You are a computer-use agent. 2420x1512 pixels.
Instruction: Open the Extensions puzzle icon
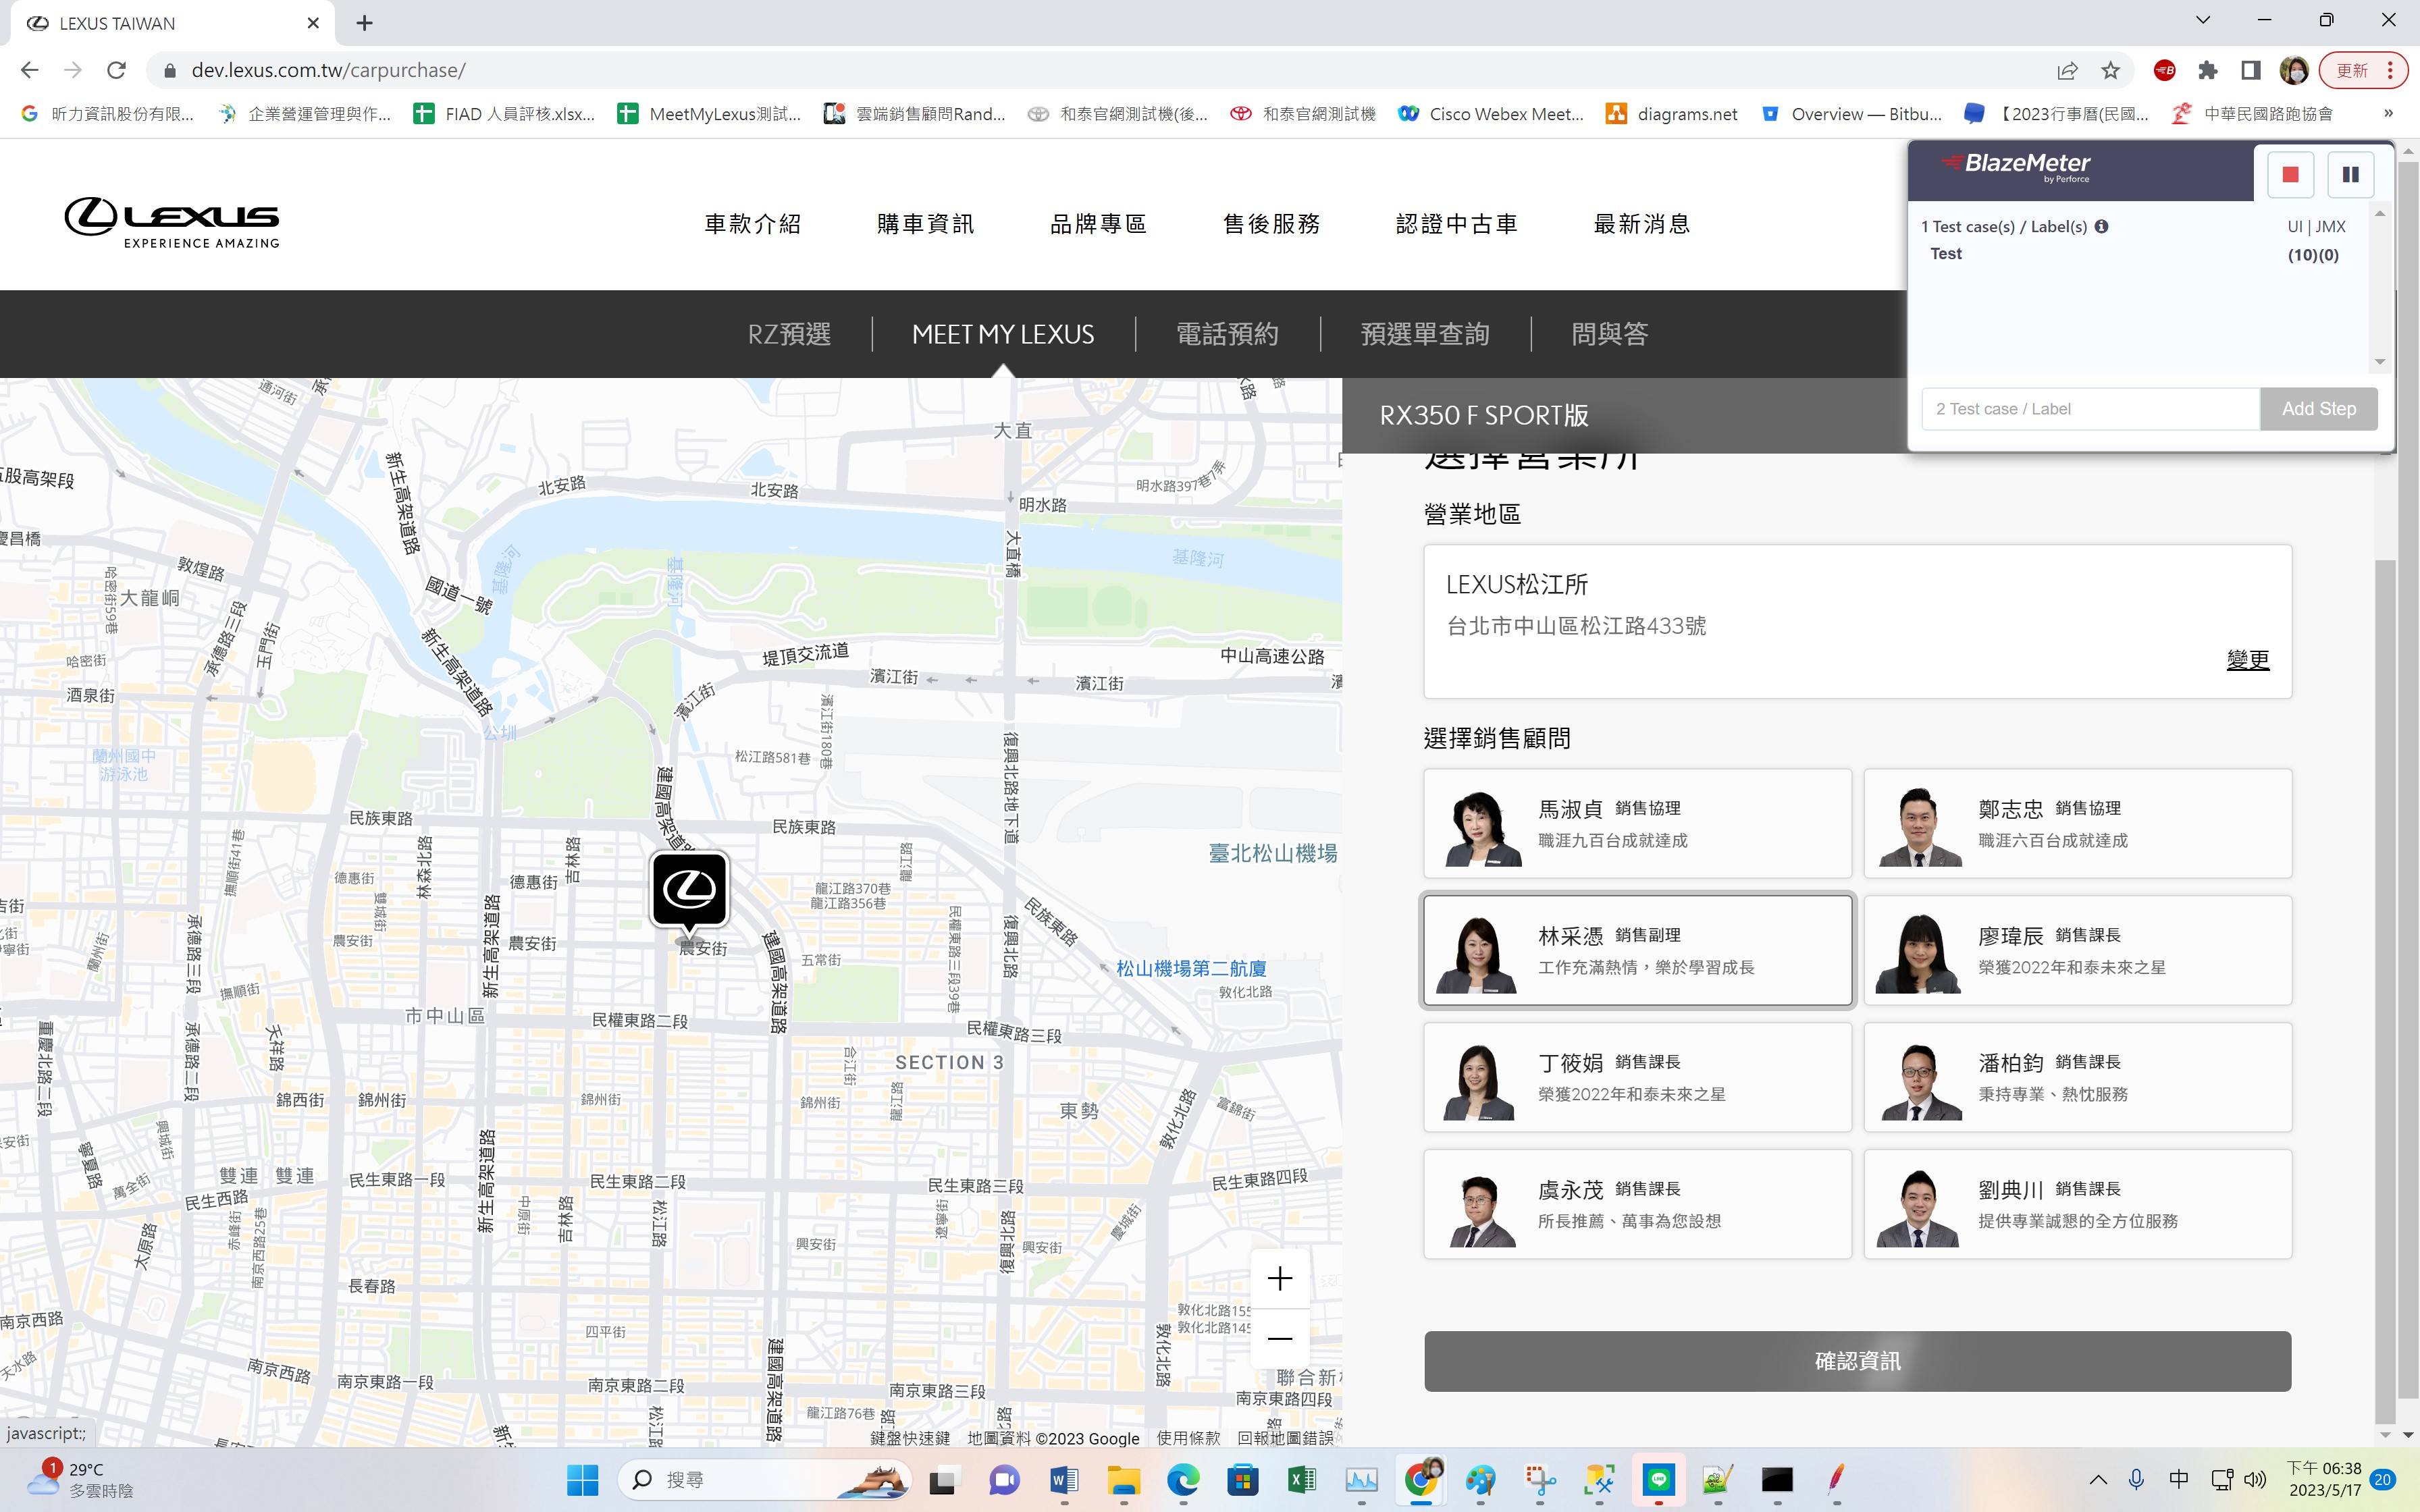click(x=2208, y=70)
